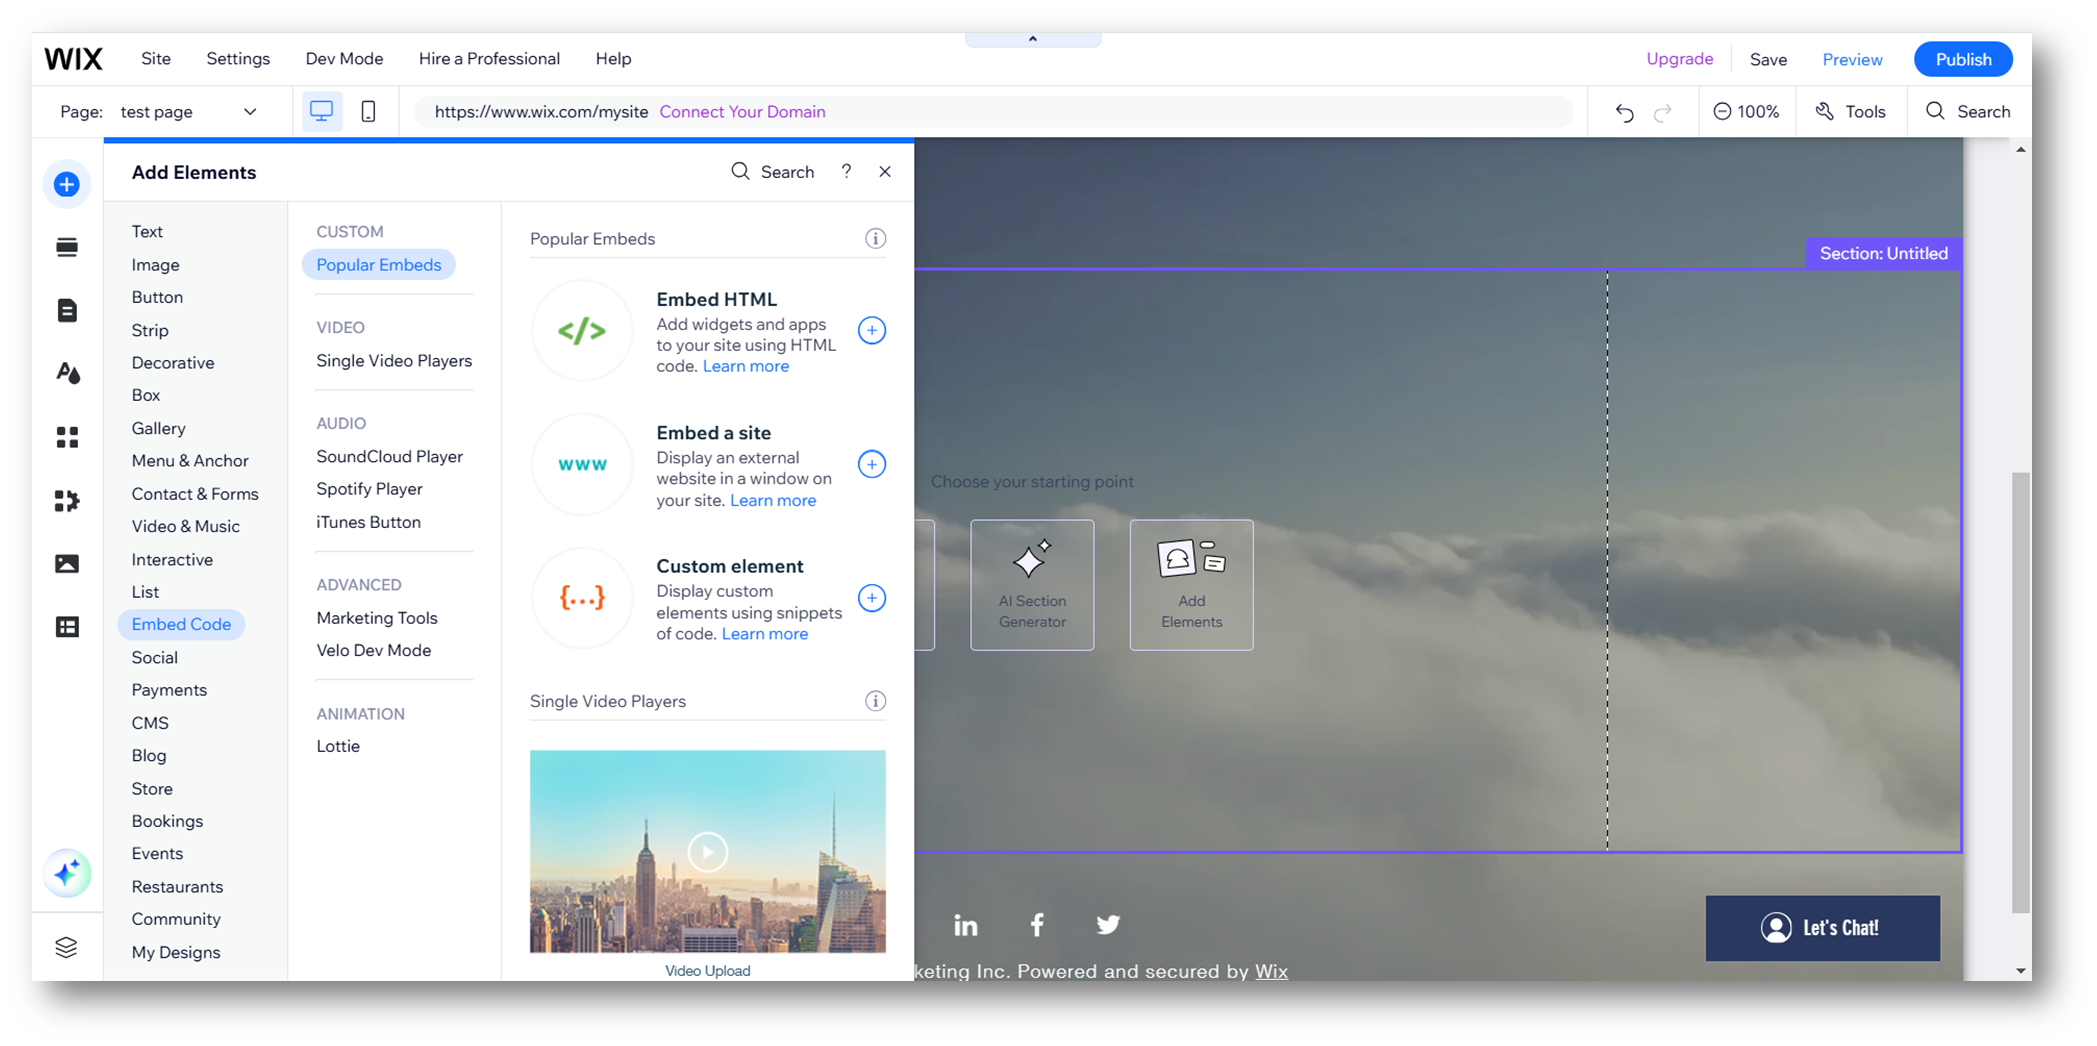2097x1046 pixels.
Task: Open the App Market puzzle-piece icon
Action: 67,501
